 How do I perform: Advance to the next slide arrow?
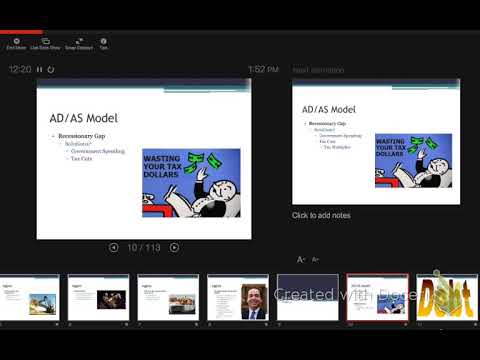click(x=174, y=247)
